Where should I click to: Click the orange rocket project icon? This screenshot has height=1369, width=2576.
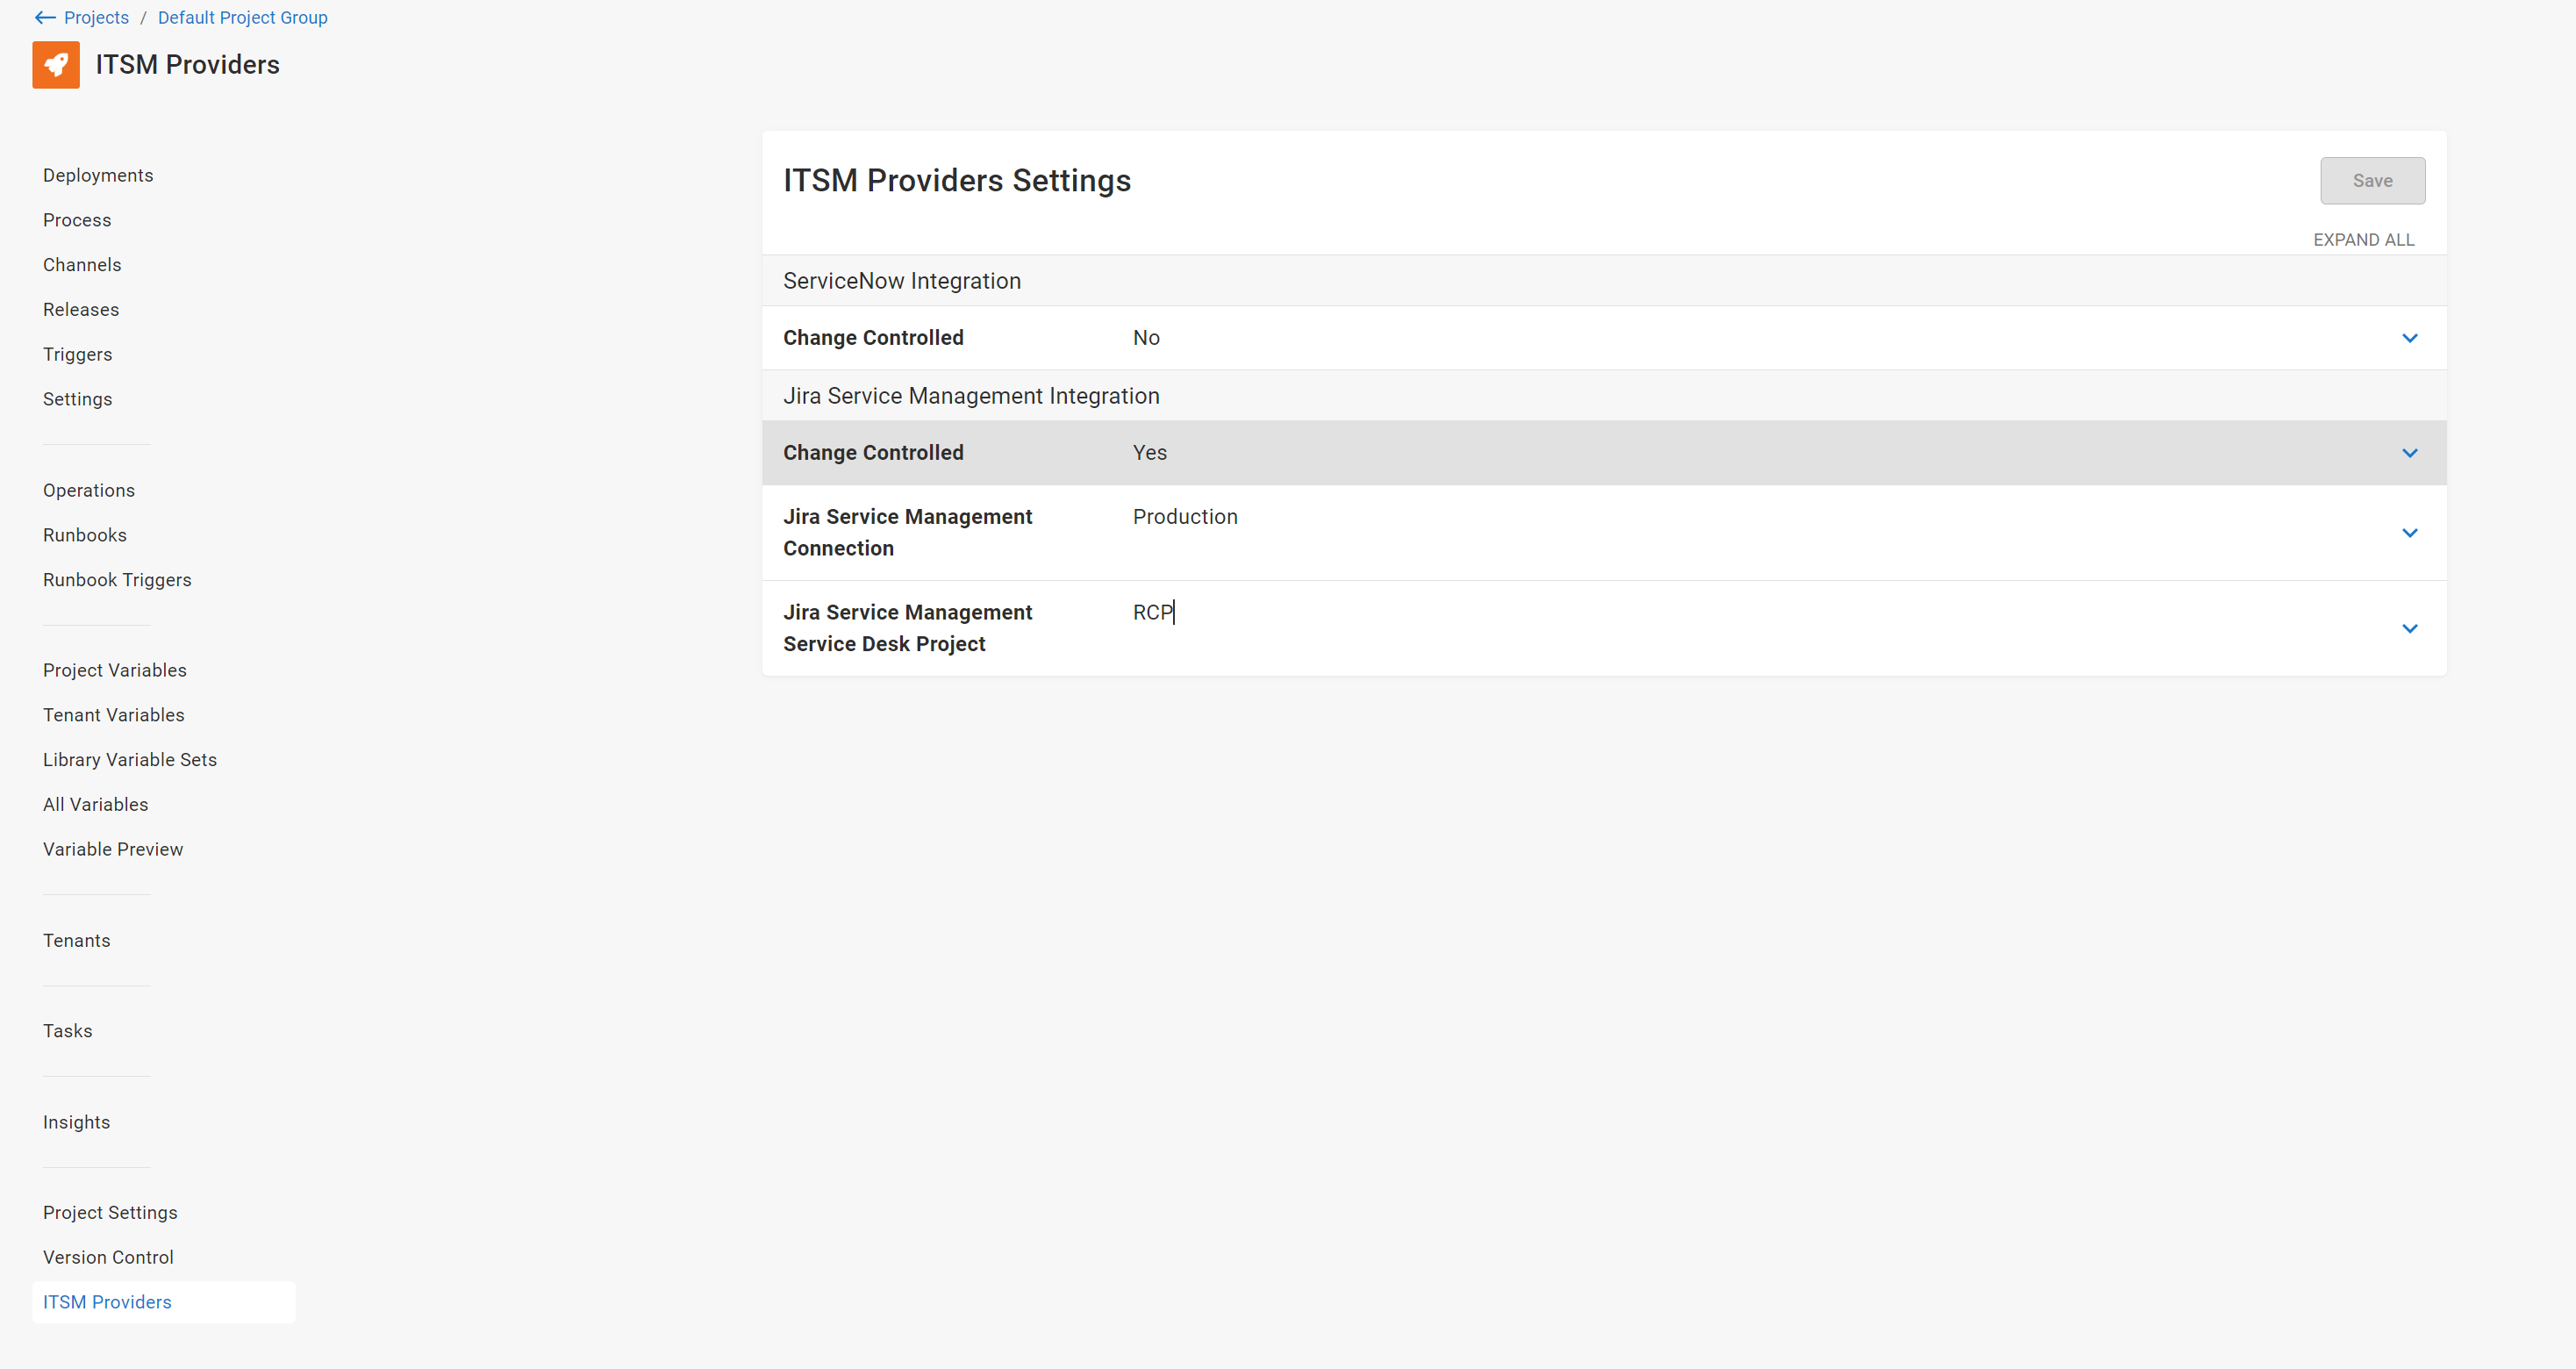tap(56, 64)
